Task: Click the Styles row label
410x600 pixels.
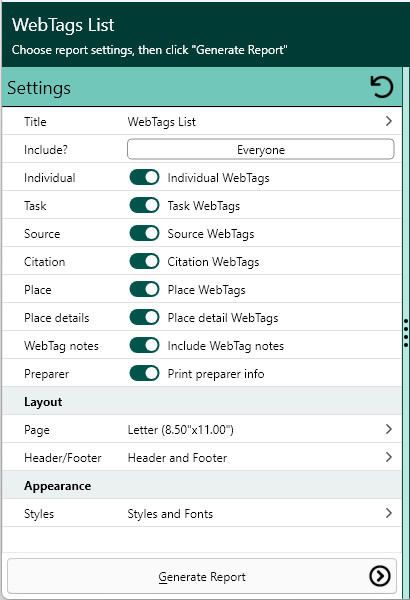Action: tap(39, 514)
